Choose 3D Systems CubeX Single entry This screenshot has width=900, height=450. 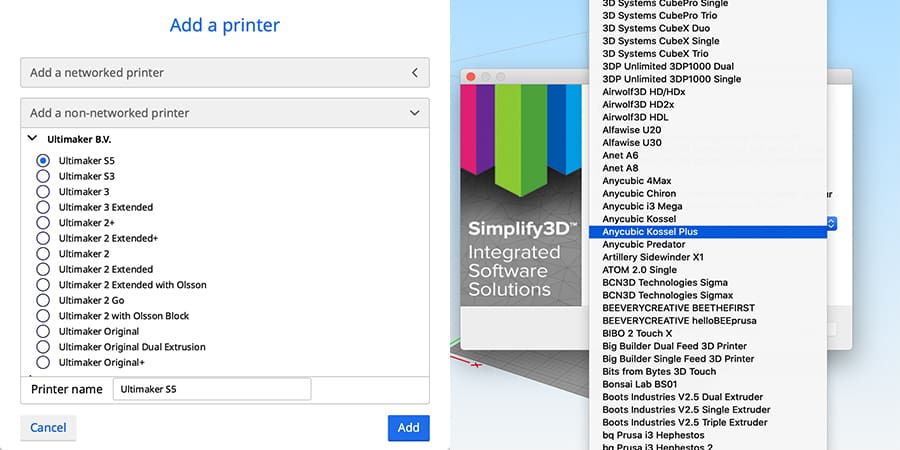[x=708, y=41]
